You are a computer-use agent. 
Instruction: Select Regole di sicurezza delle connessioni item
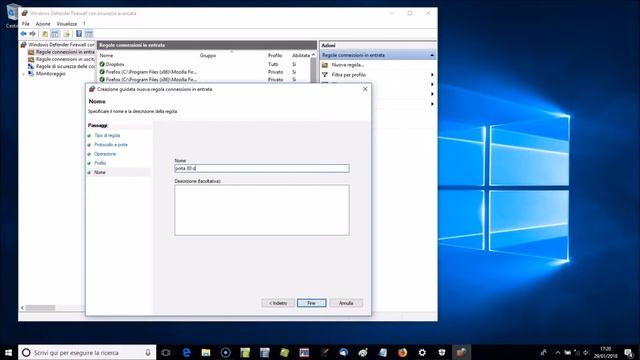pyautogui.click(x=61, y=66)
